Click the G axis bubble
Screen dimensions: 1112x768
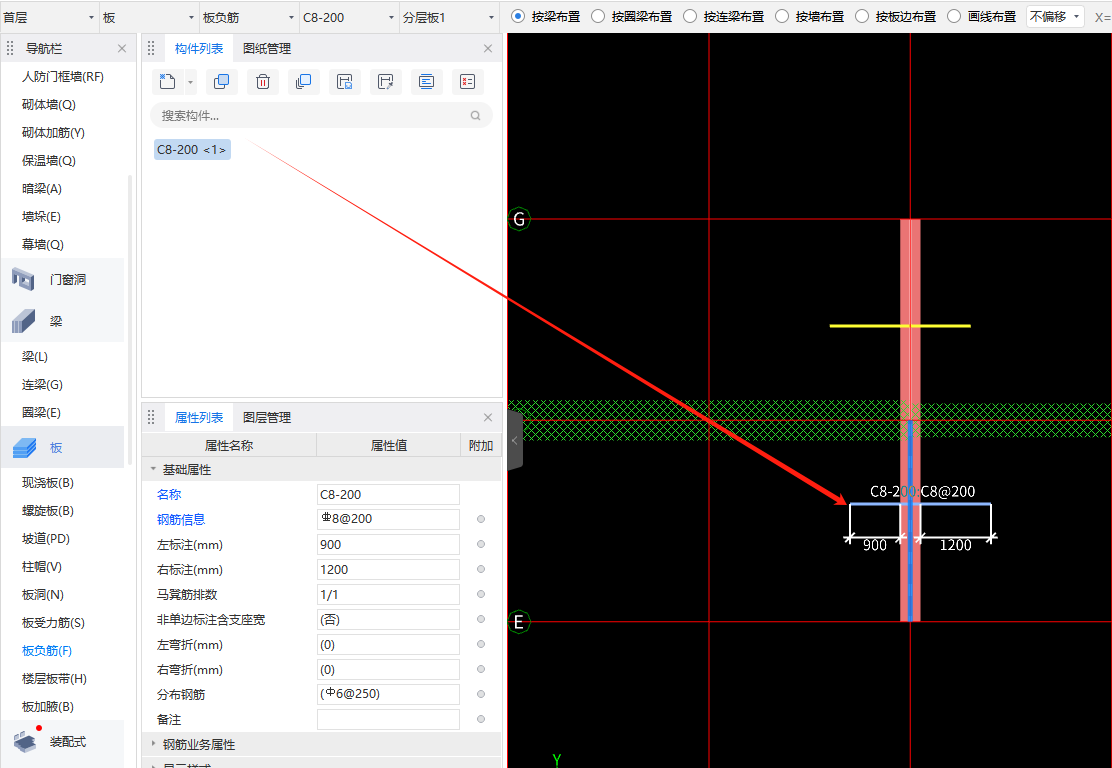pyautogui.click(x=519, y=219)
